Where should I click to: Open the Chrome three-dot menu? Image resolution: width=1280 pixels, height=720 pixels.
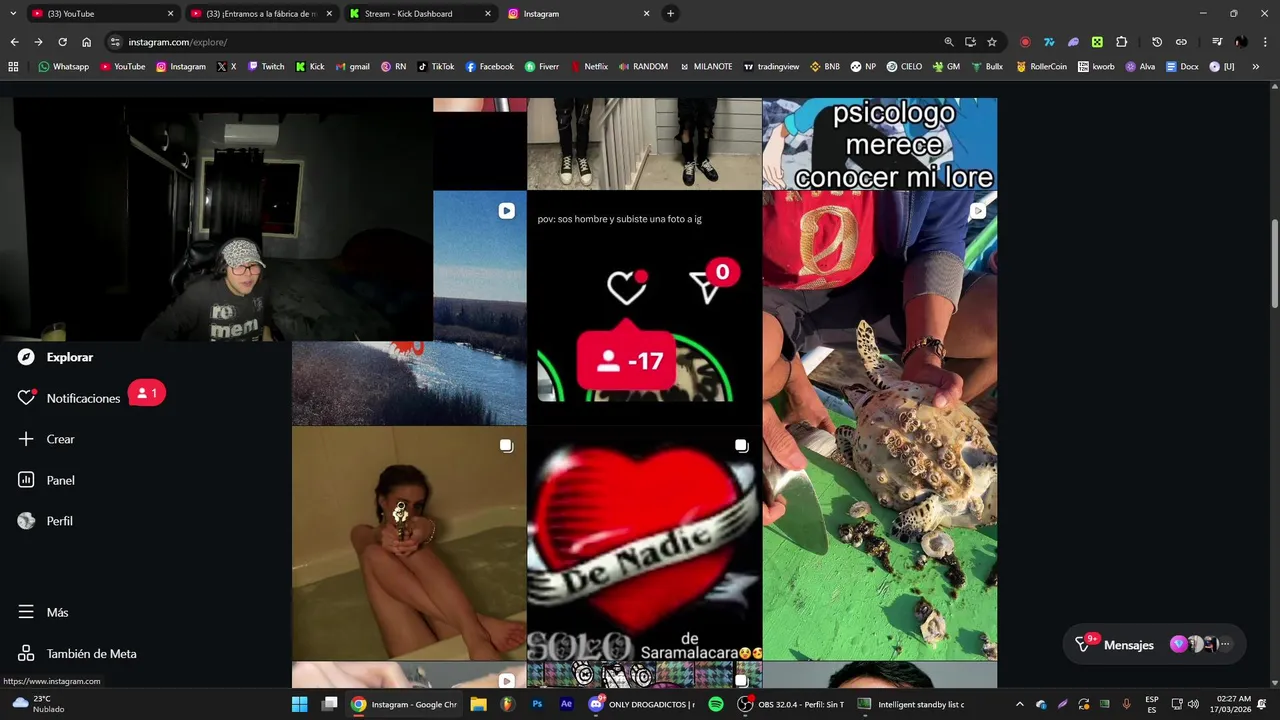tap(1265, 42)
